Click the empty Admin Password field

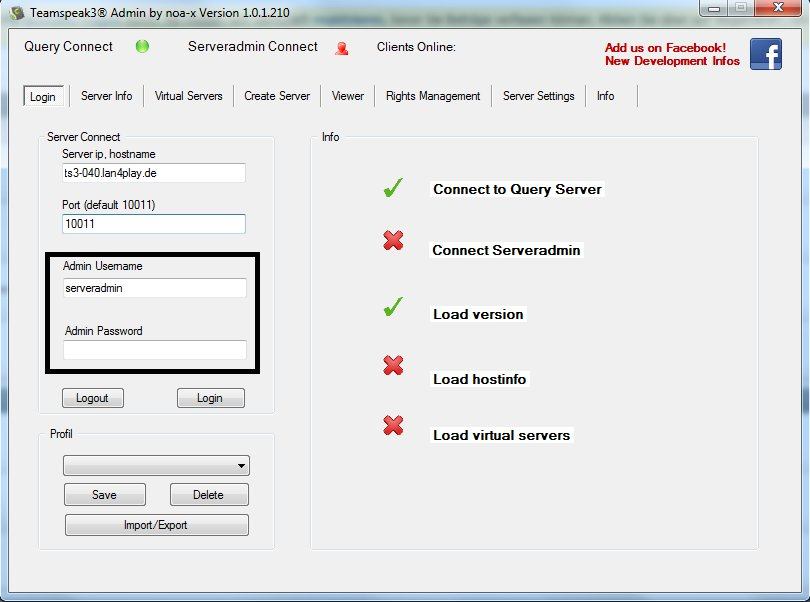point(155,350)
